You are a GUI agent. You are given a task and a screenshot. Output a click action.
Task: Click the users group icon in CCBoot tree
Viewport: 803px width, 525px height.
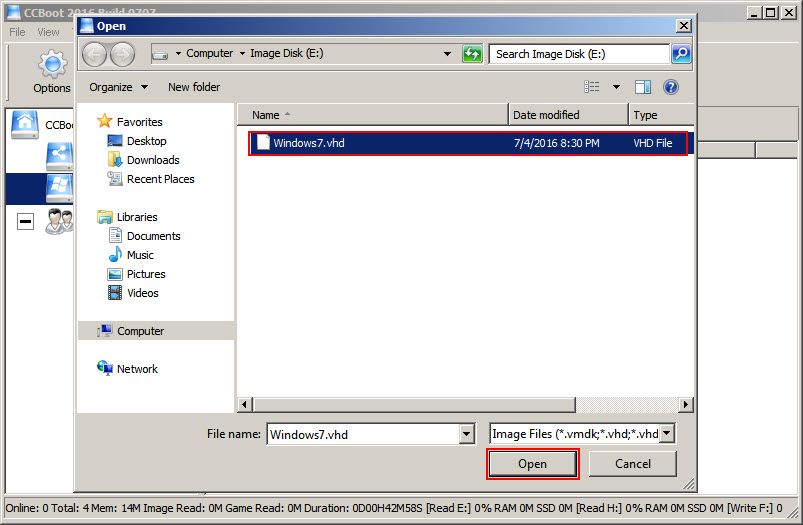(x=59, y=221)
